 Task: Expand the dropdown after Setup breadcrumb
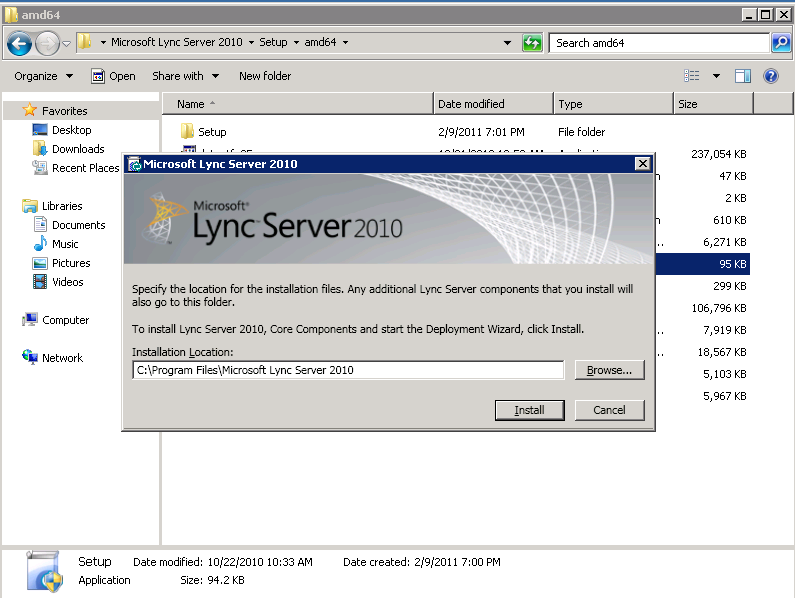(296, 43)
